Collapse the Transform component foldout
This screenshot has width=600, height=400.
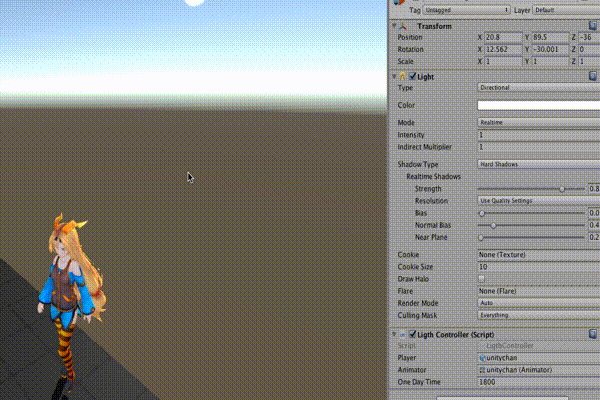pos(394,26)
